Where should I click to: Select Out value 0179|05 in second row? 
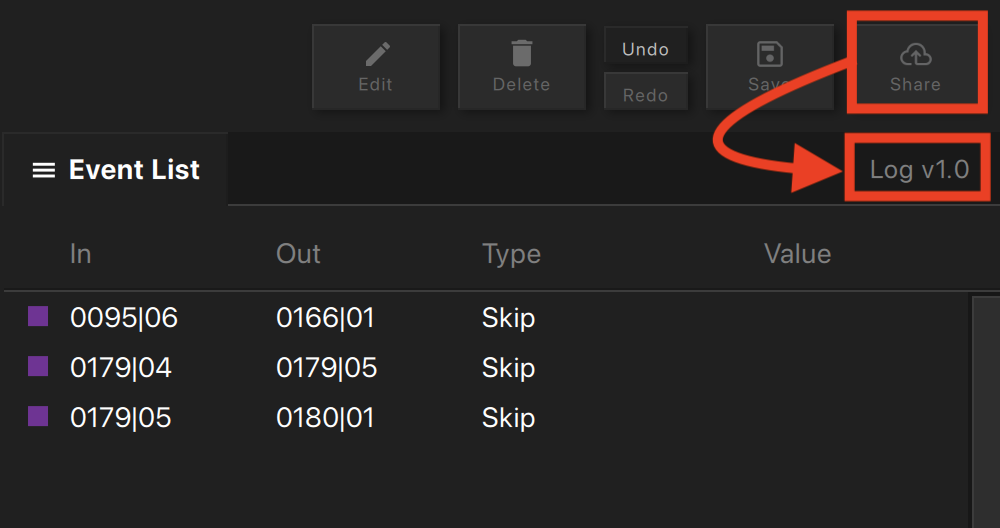(327, 368)
